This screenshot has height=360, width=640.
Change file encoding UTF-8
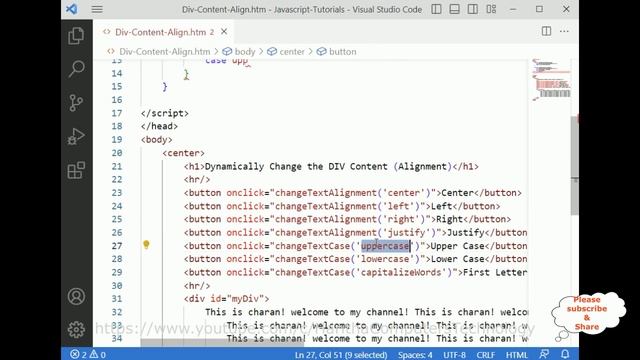tap(455, 355)
